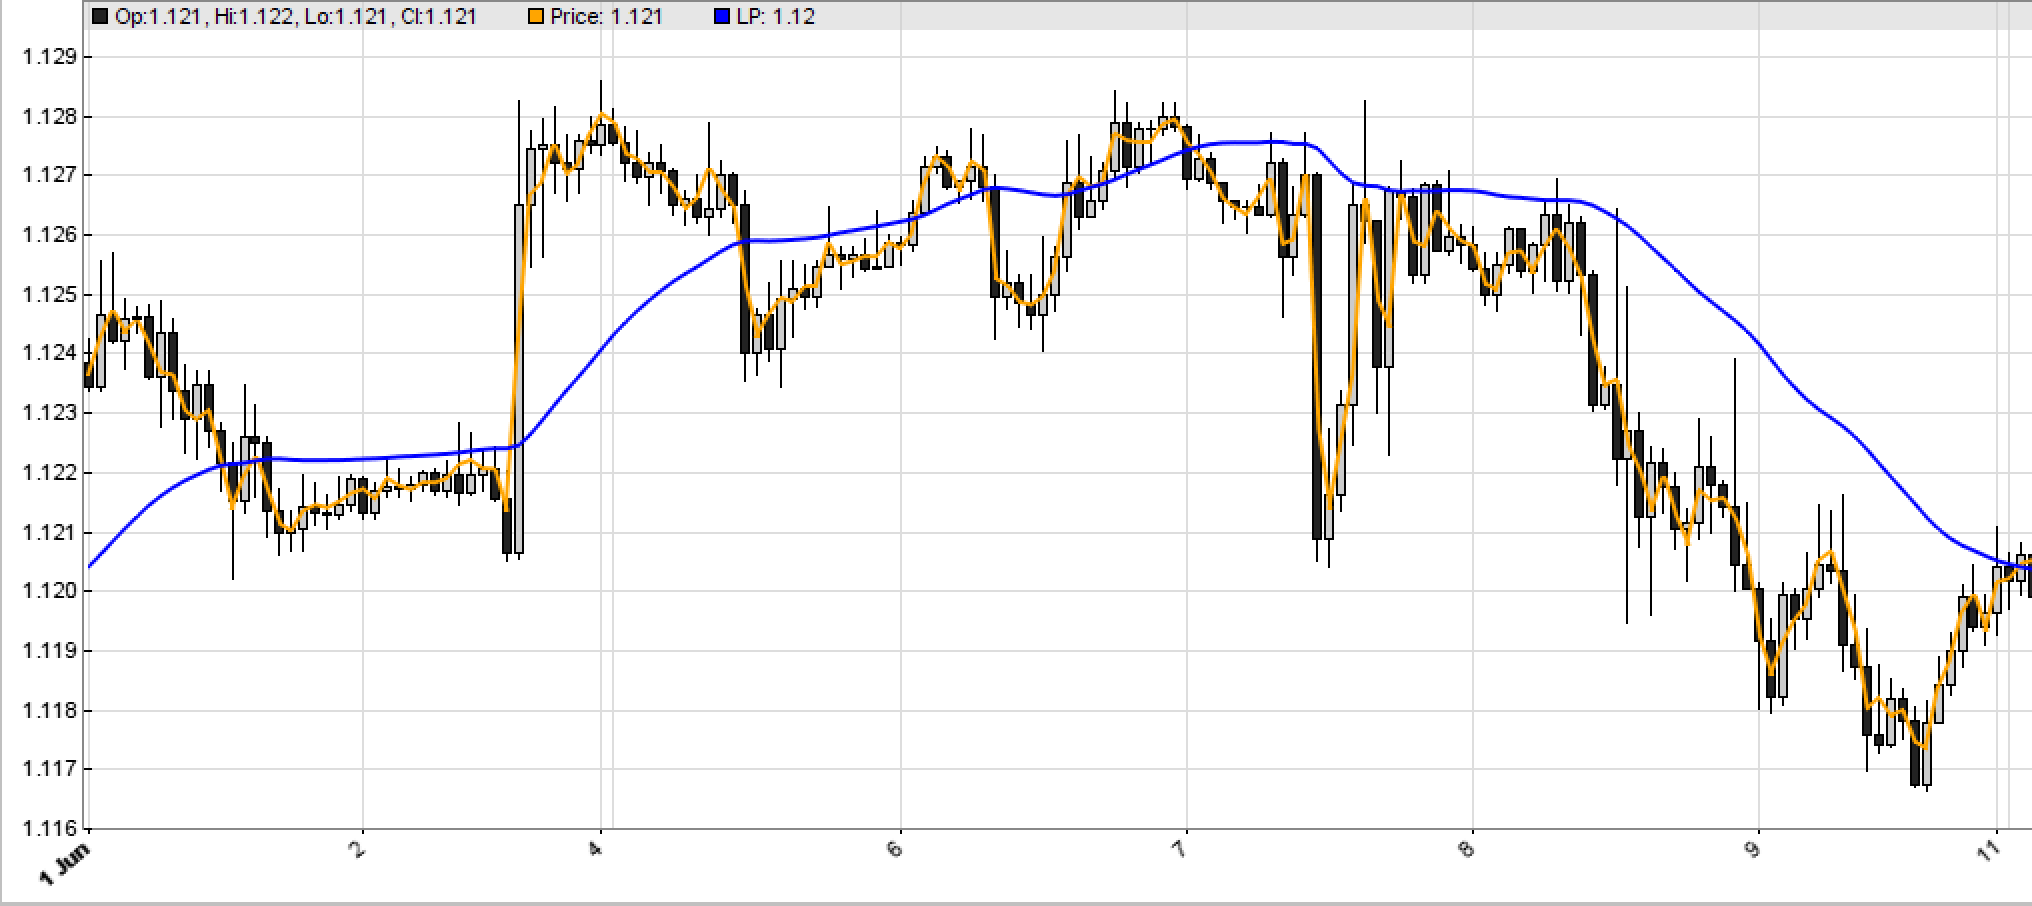The width and height of the screenshot is (2032, 906).
Task: Click the '4' date axis label
Action: 595,849
